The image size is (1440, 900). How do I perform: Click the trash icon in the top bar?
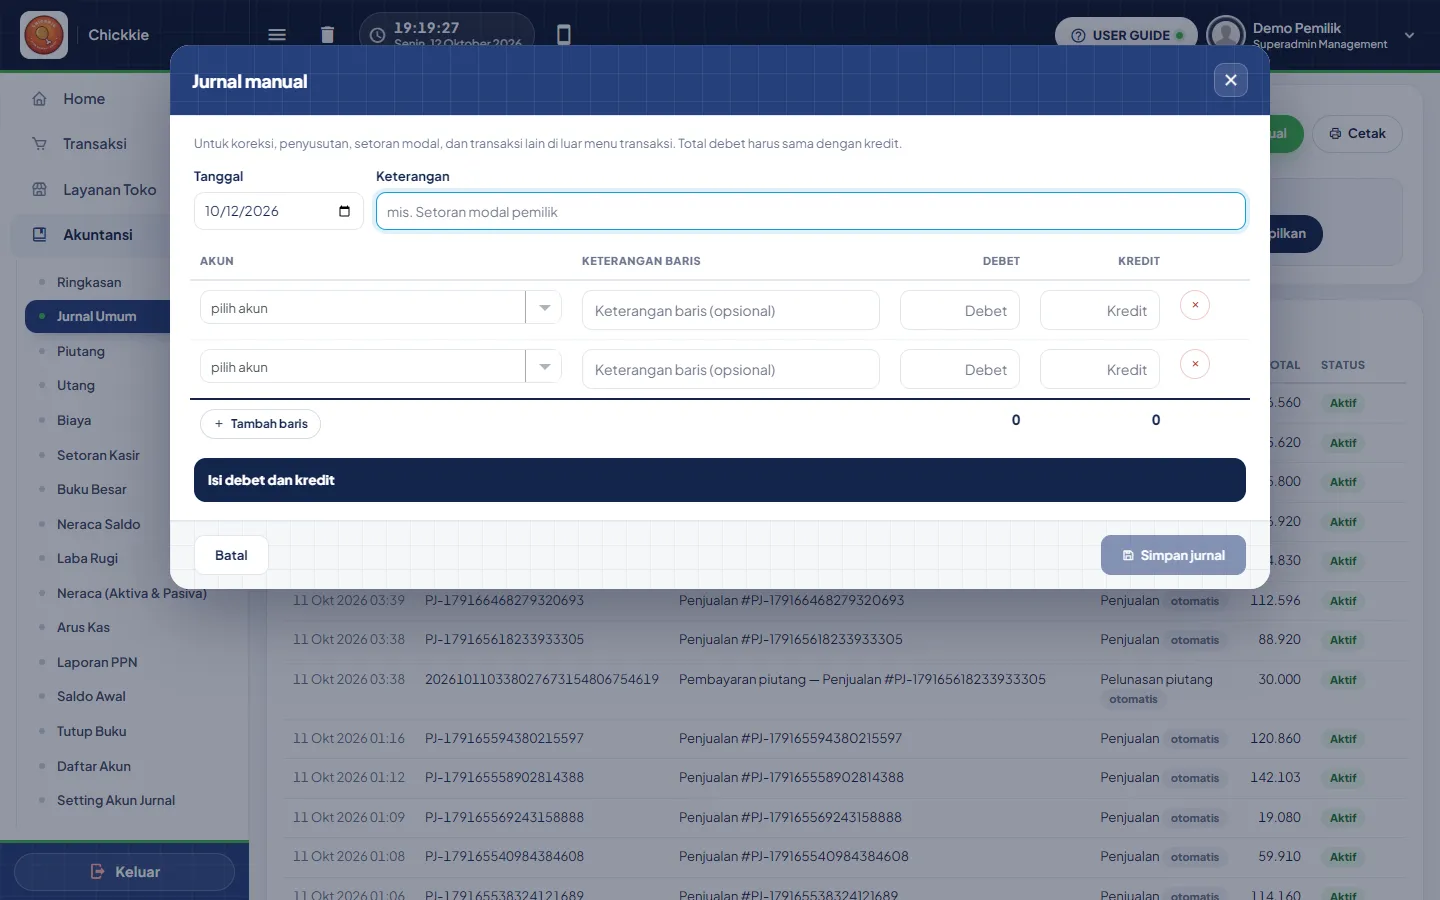click(x=327, y=35)
